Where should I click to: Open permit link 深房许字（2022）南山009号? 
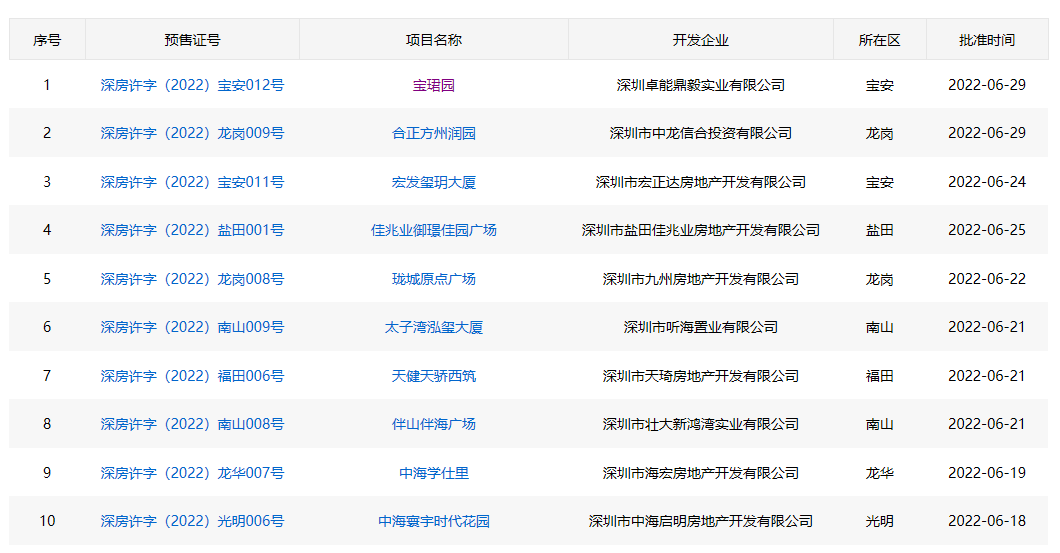click(192, 327)
